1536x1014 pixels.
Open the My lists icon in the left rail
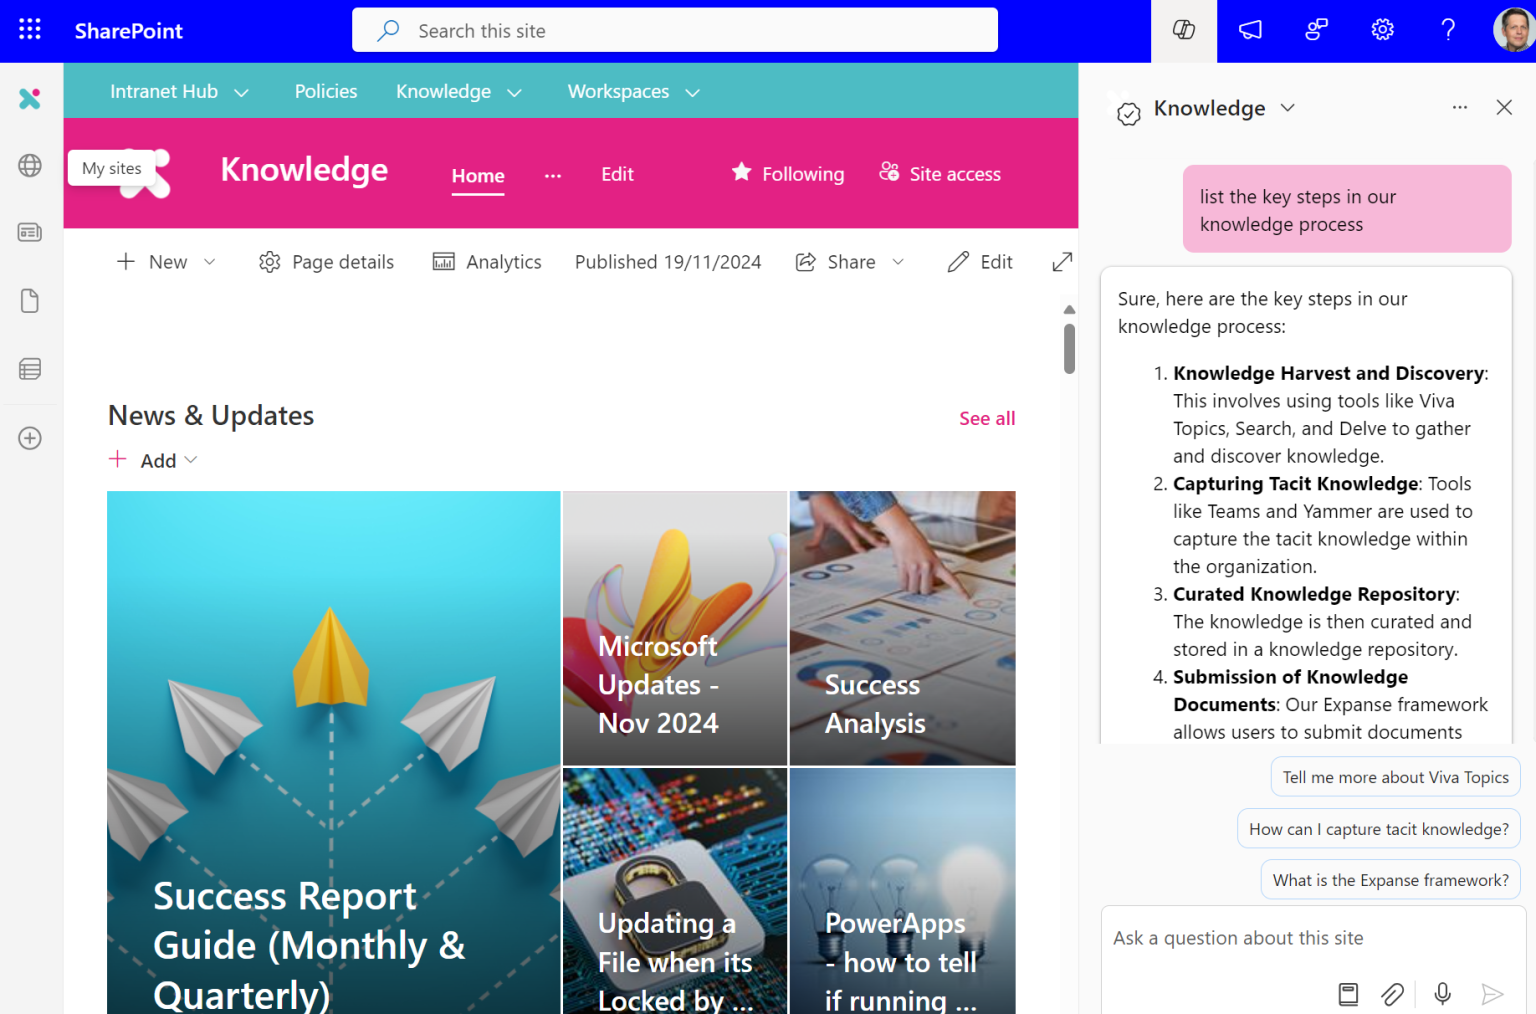click(x=30, y=369)
